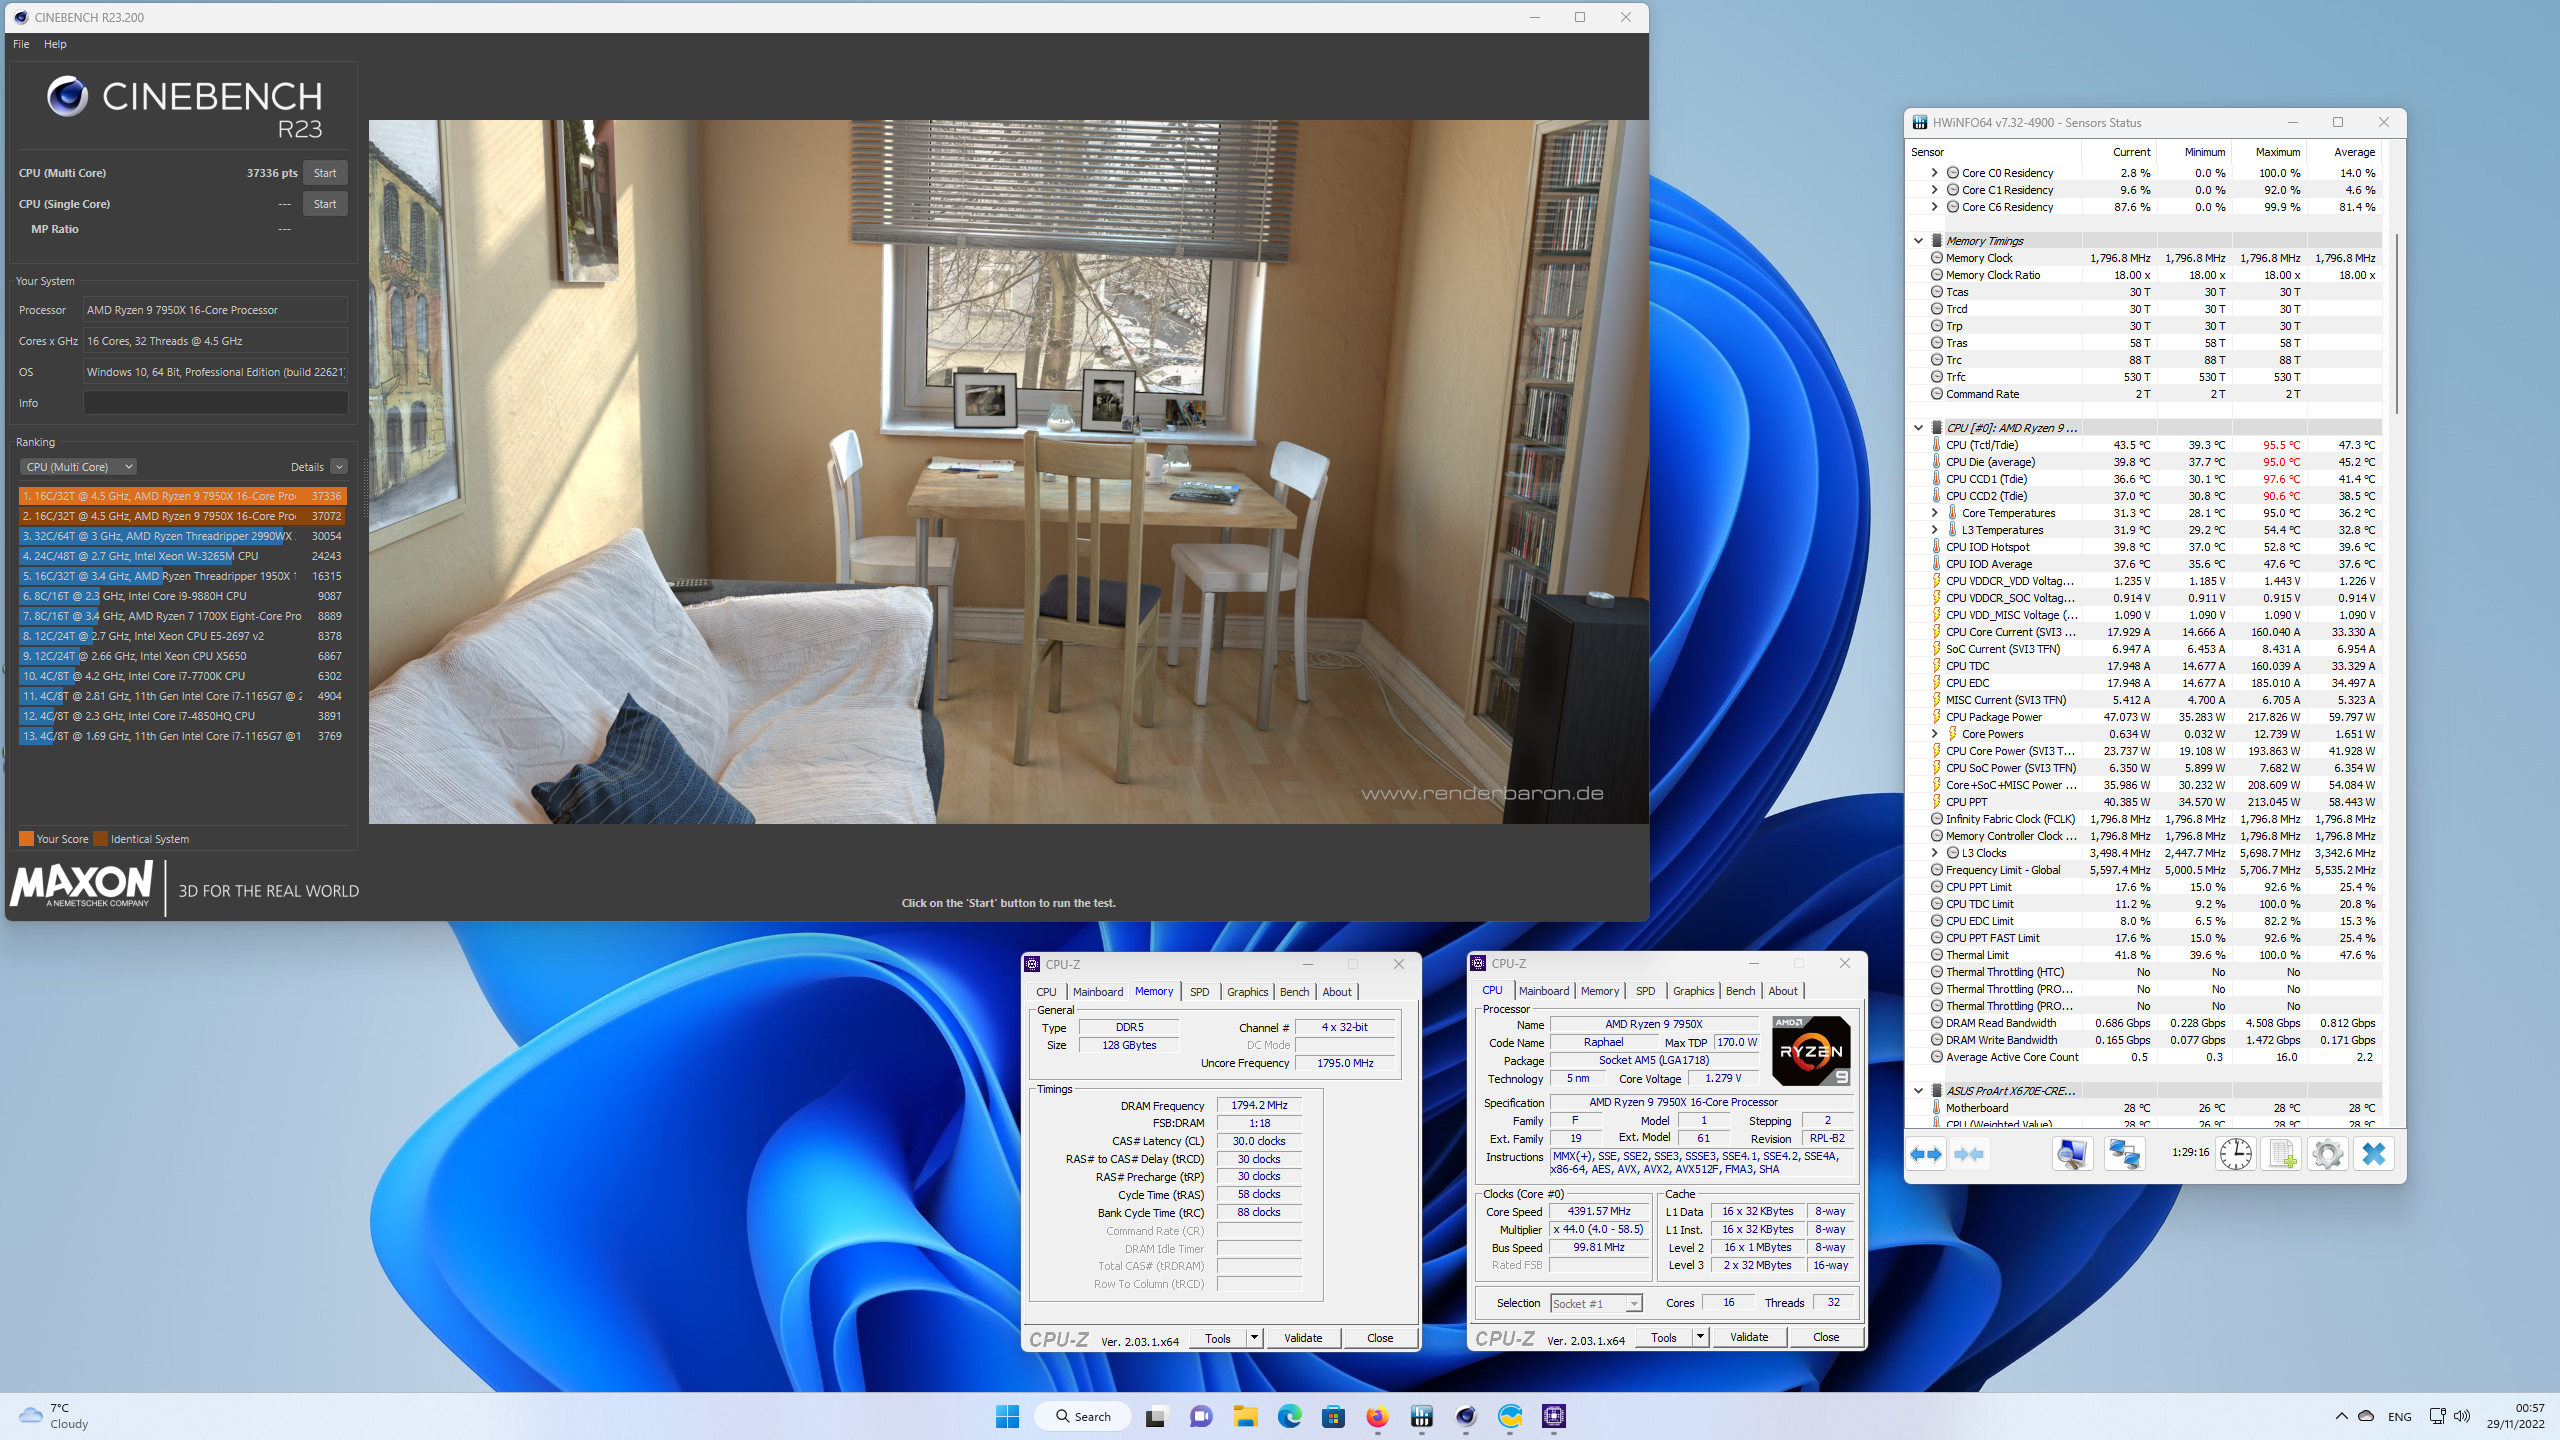Switch to CPU-Z taskbar icon
2560x1440 pixels.
pos(1554,1416)
